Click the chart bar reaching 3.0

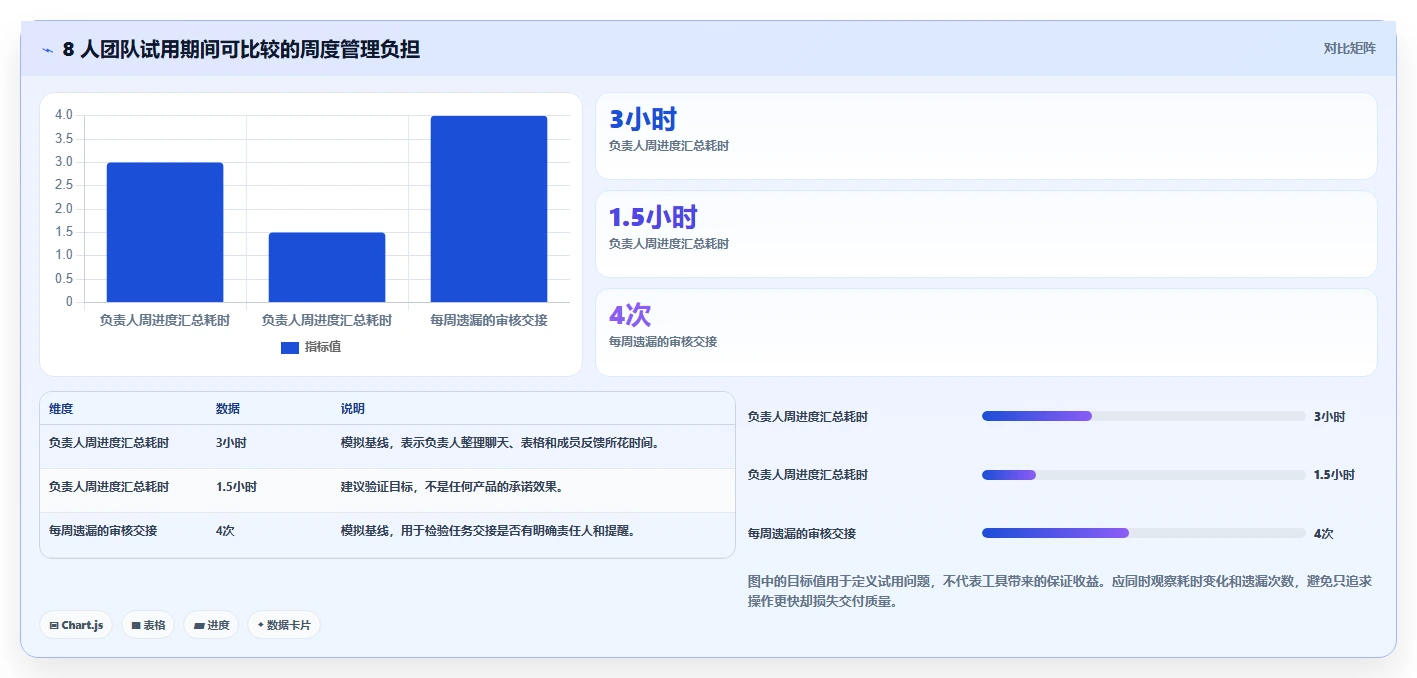click(165, 232)
